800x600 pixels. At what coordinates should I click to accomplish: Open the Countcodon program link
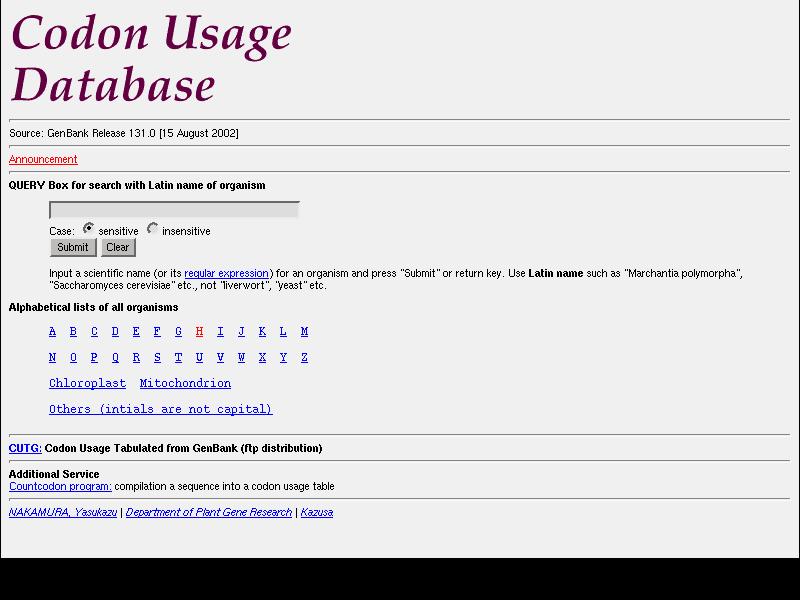tap(60, 487)
